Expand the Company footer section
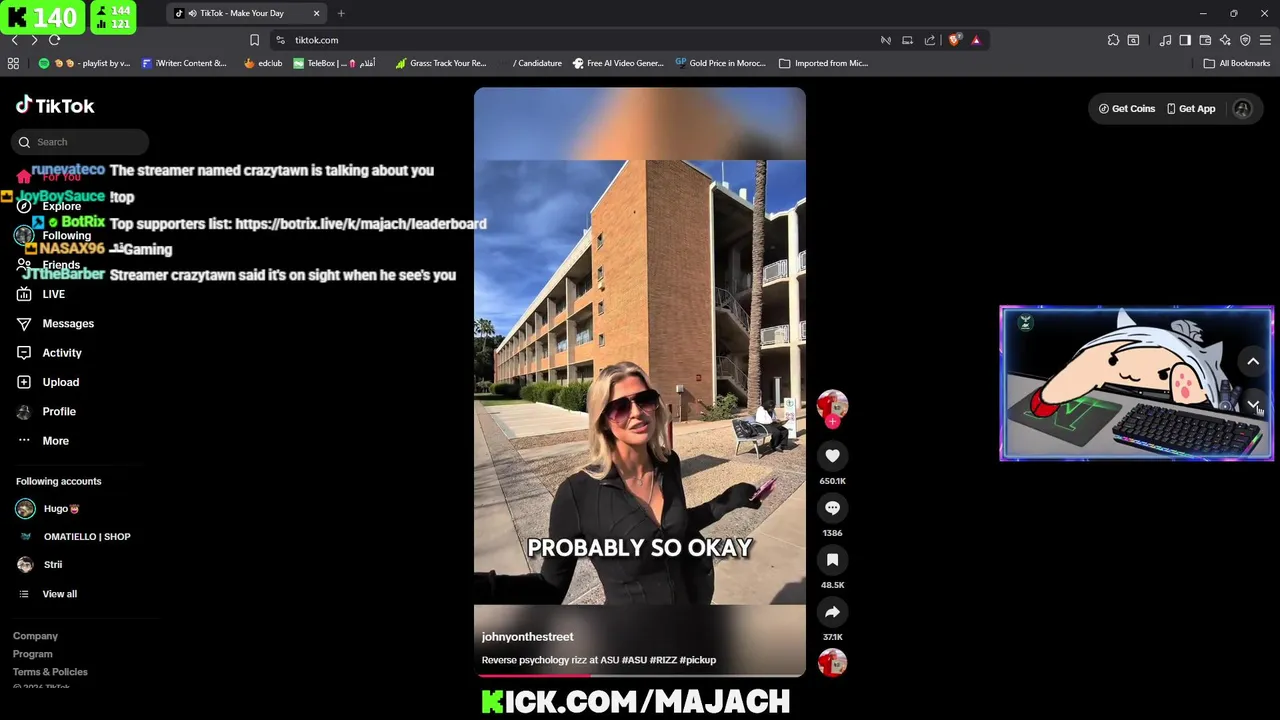 (x=35, y=636)
